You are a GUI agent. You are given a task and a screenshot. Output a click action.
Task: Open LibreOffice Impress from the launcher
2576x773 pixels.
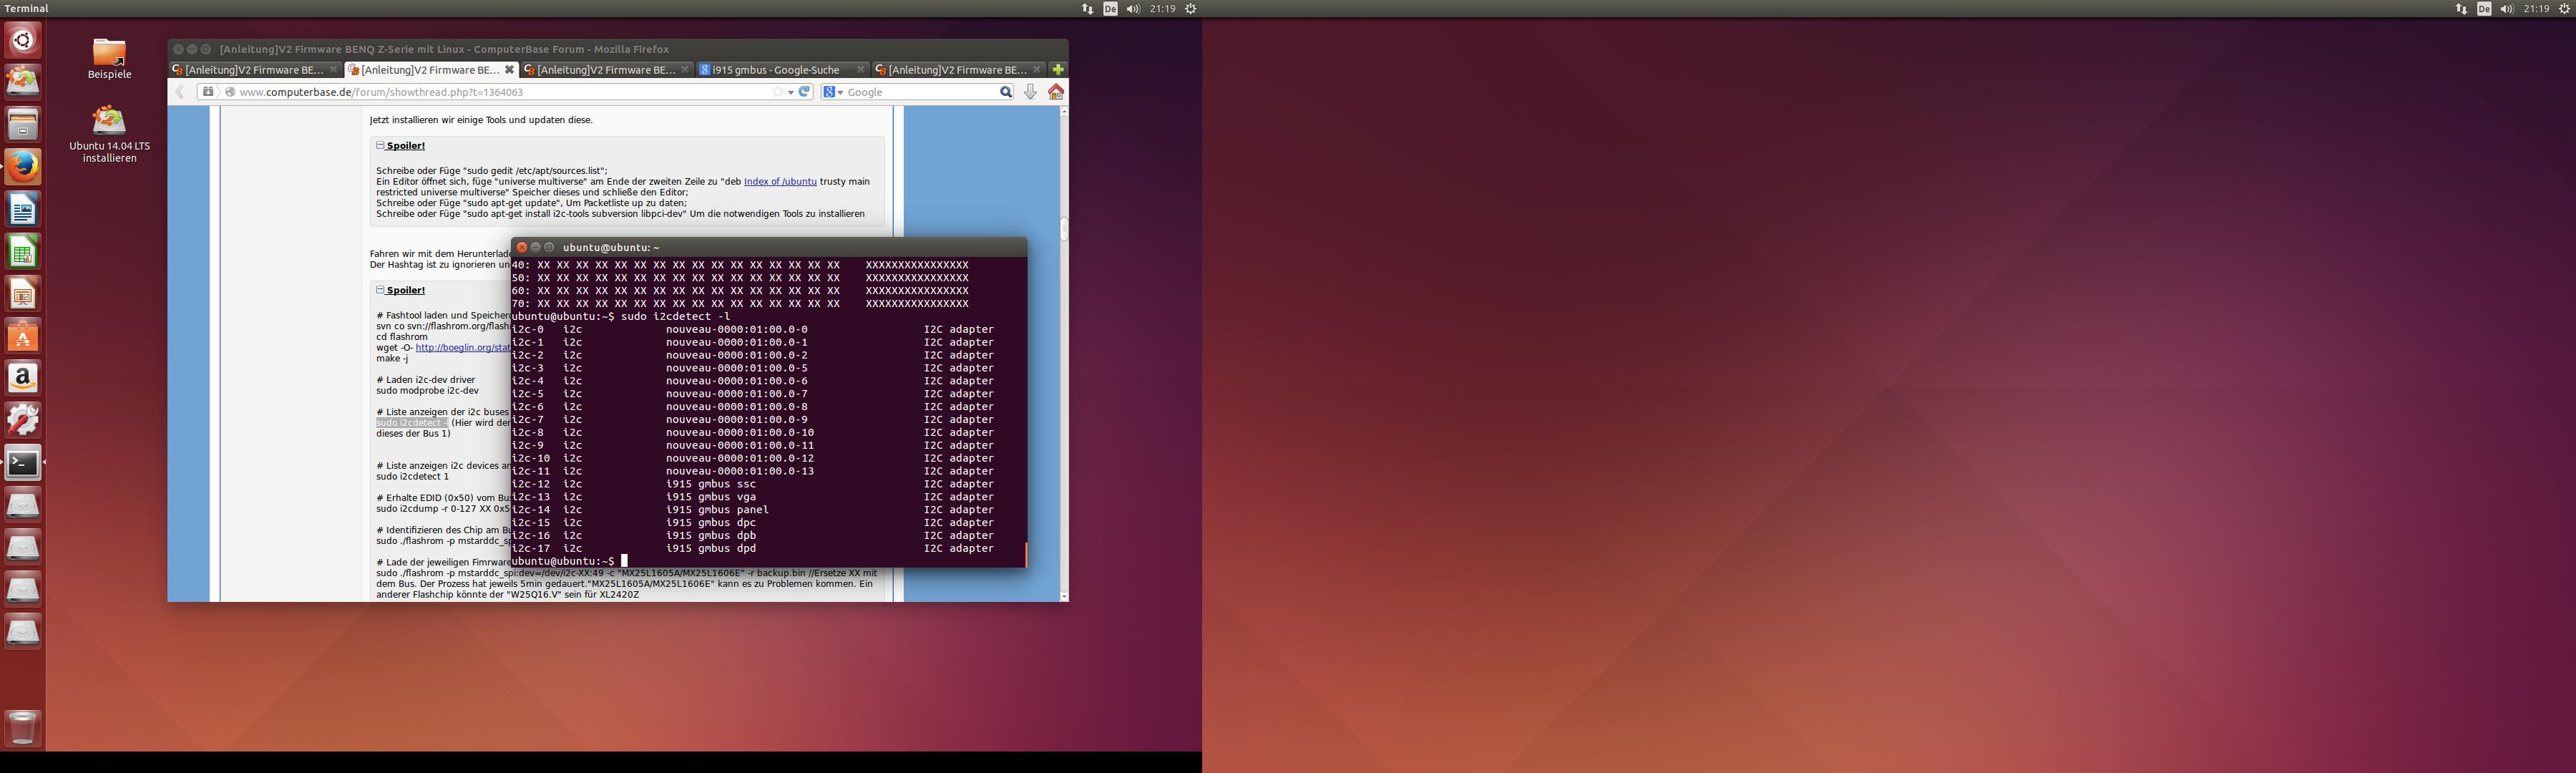tap(23, 294)
